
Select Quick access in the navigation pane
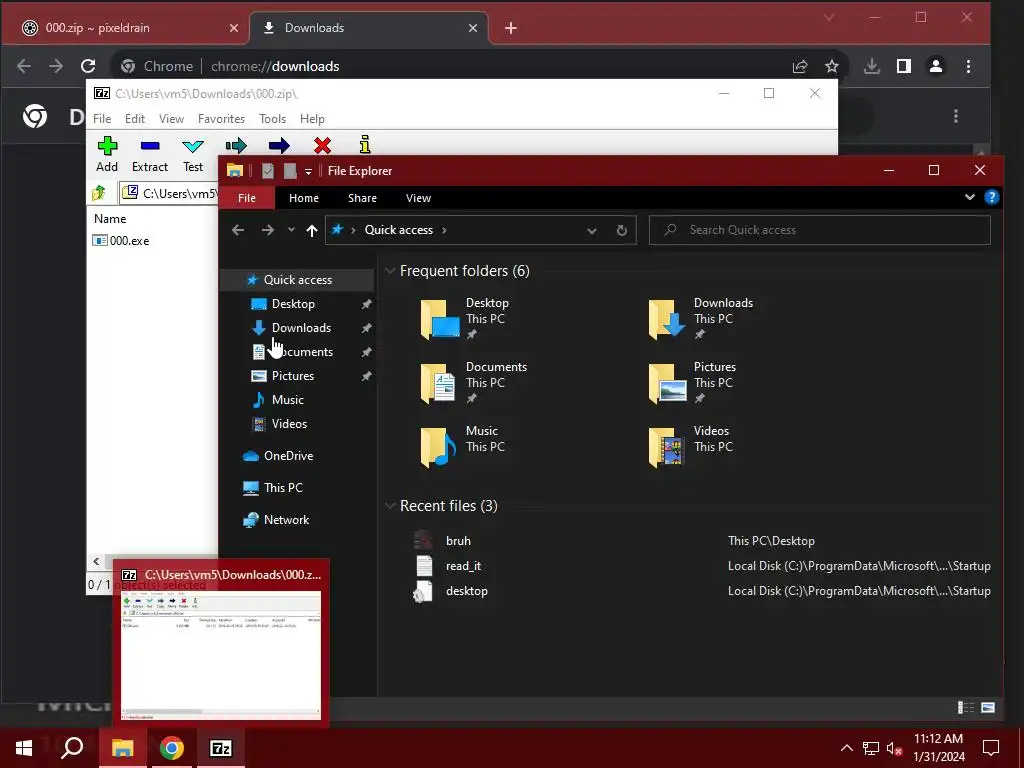point(297,280)
